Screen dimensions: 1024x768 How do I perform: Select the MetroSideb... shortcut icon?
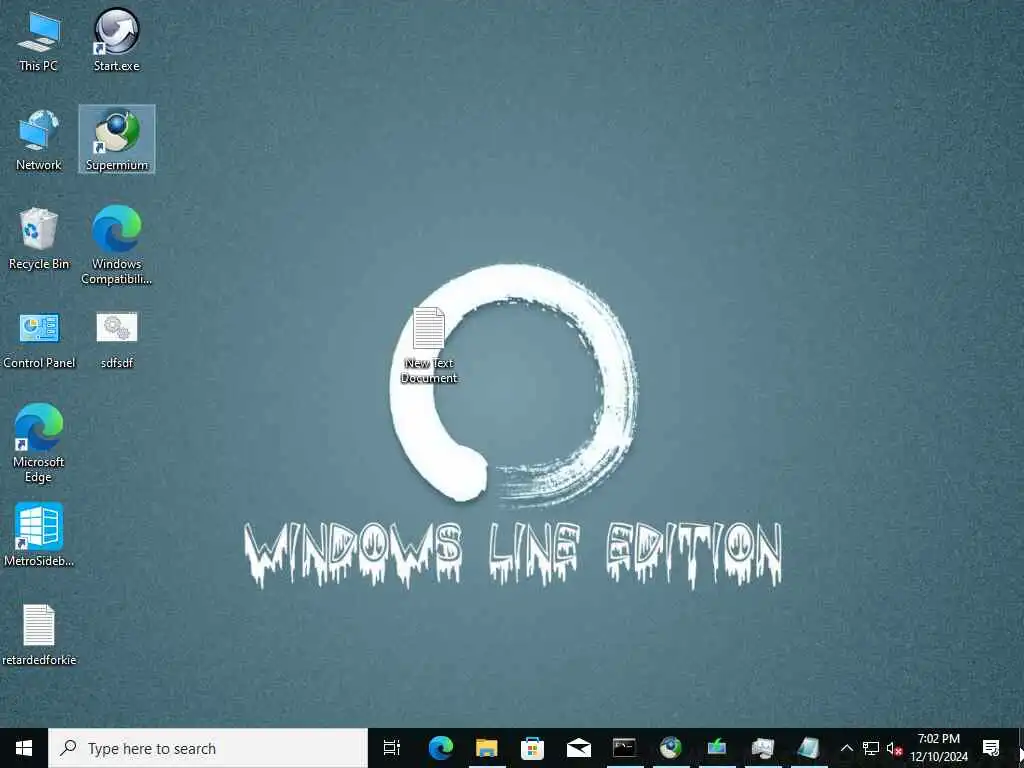(39, 534)
